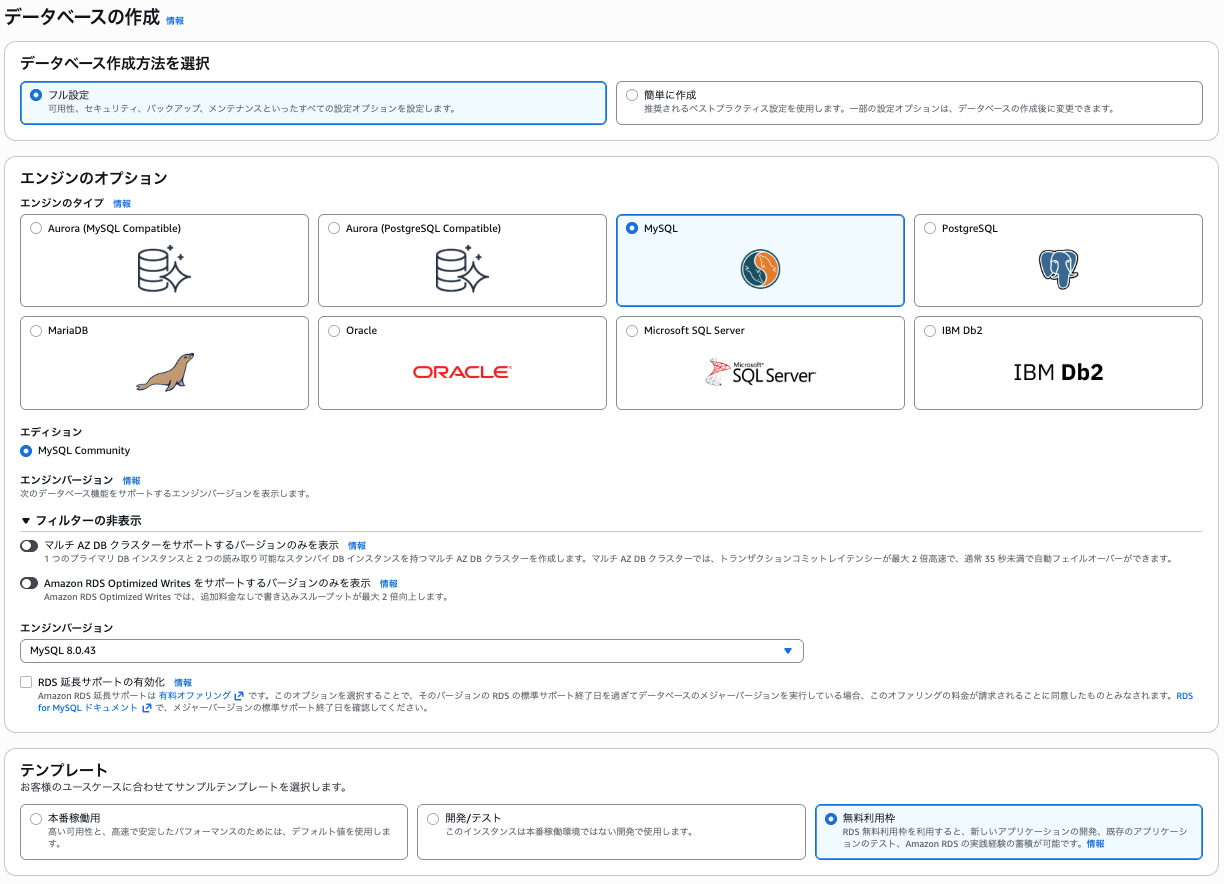Image resolution: width=1224 pixels, height=884 pixels.
Task: Click the PostgreSQL elephant logo
Action: (1058, 269)
